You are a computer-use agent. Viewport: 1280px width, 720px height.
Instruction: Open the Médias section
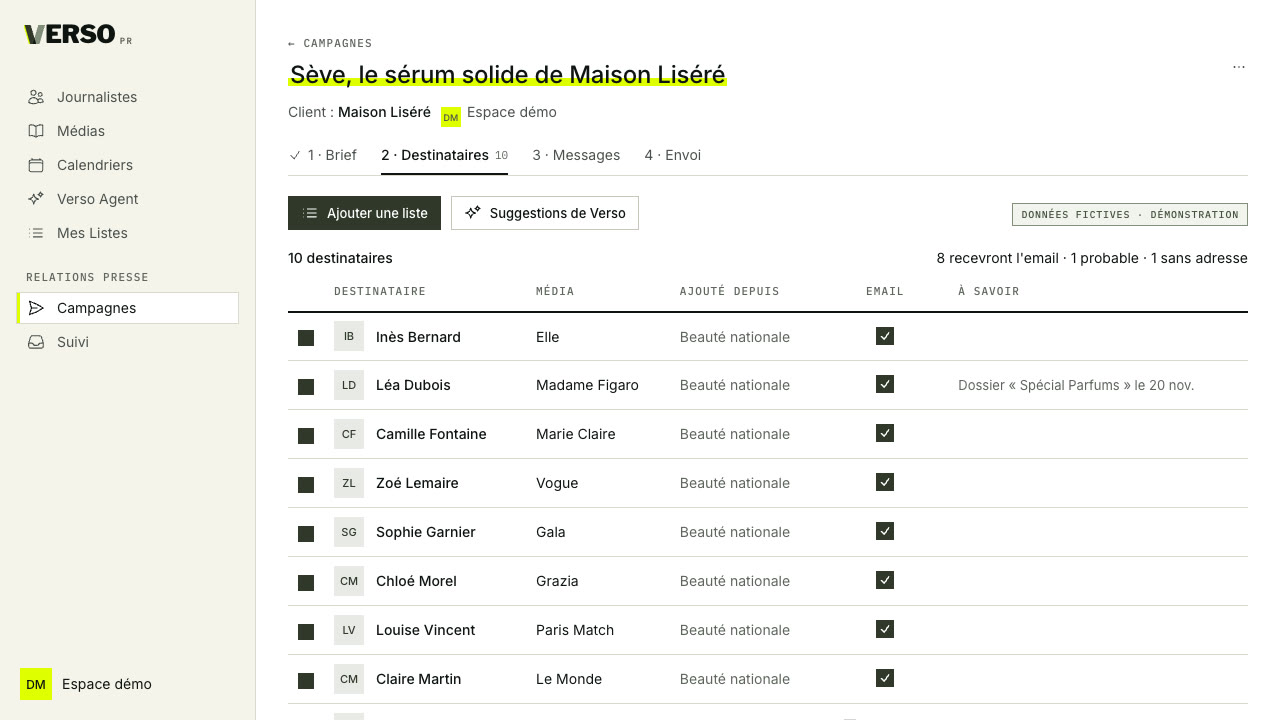[127, 131]
